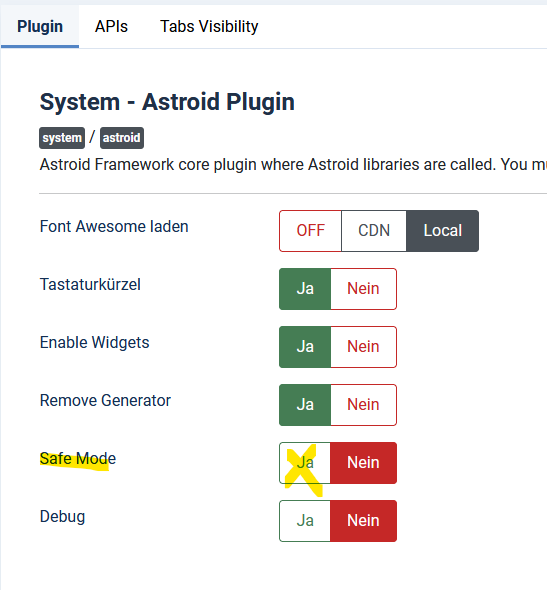Set Enable Widgets to Nein
547x590 pixels.
point(363,347)
